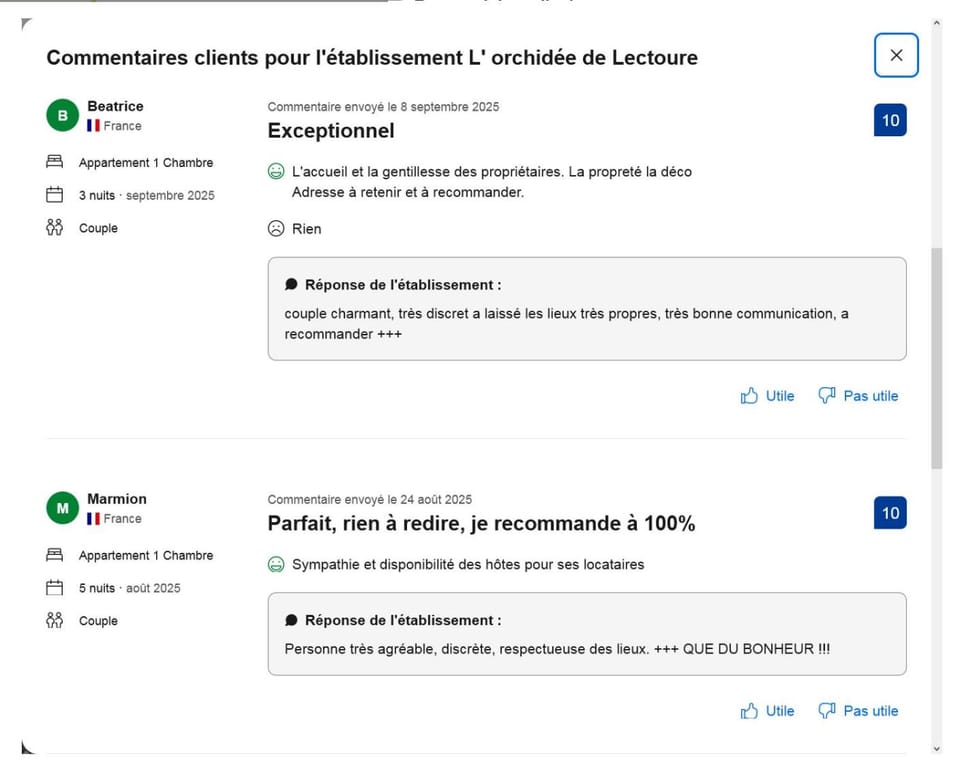The image size is (960, 773).
Task: Click the French flag under Marmion's name
Action: click(93, 518)
